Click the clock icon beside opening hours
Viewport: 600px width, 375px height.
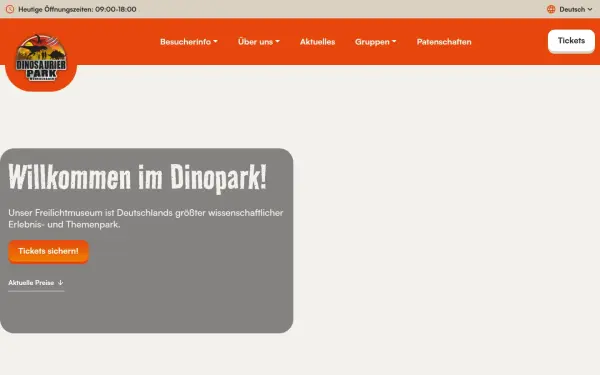10,9
